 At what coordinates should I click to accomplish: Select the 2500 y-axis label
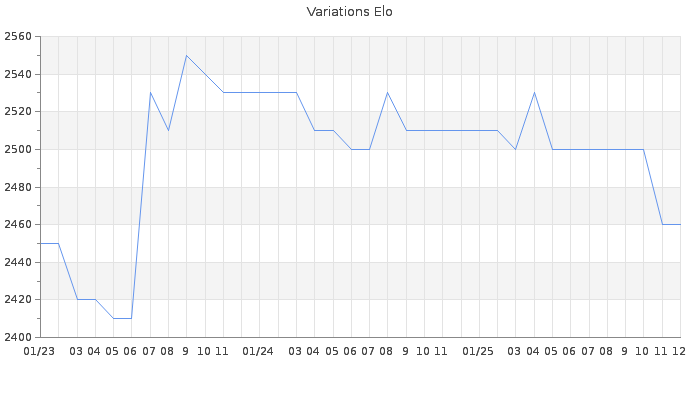pyautogui.click(x=17, y=150)
